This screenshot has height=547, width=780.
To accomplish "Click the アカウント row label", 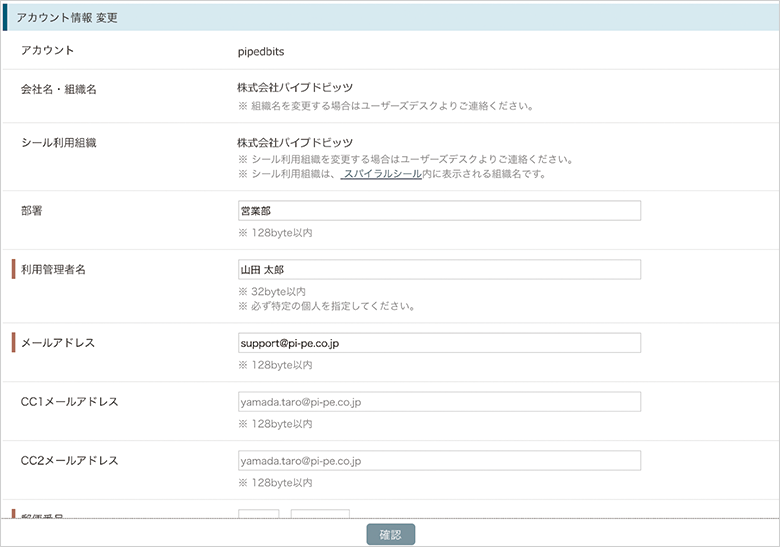I will click(x=48, y=51).
